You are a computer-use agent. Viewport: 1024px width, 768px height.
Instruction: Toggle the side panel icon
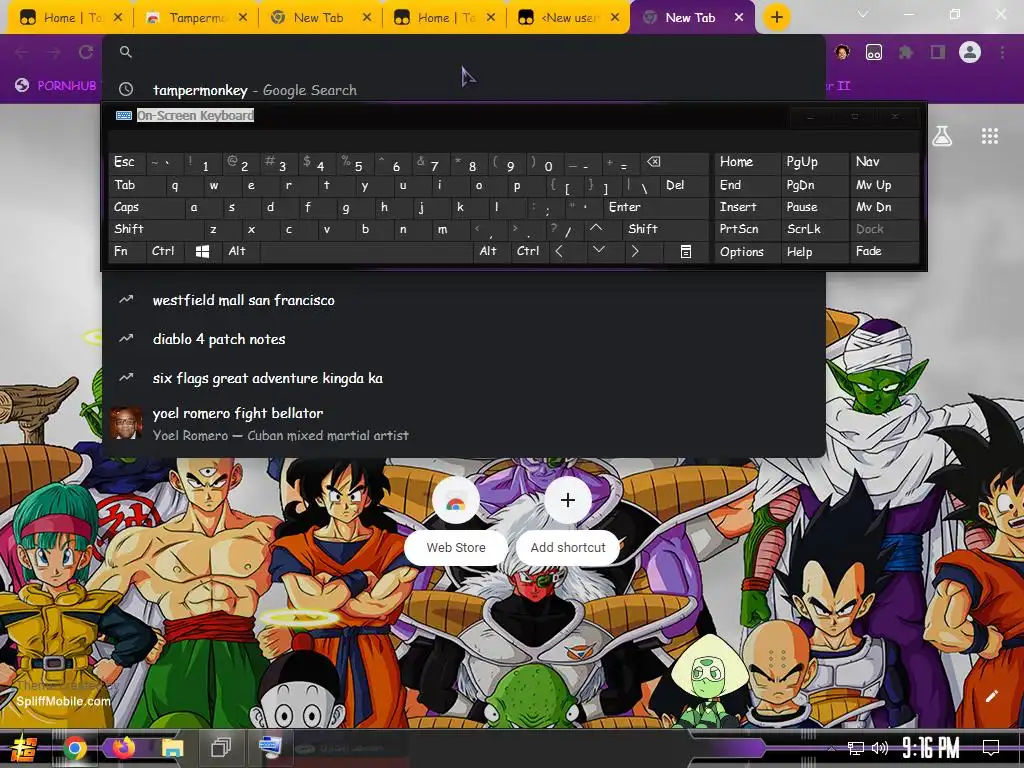pyautogui.click(x=938, y=52)
